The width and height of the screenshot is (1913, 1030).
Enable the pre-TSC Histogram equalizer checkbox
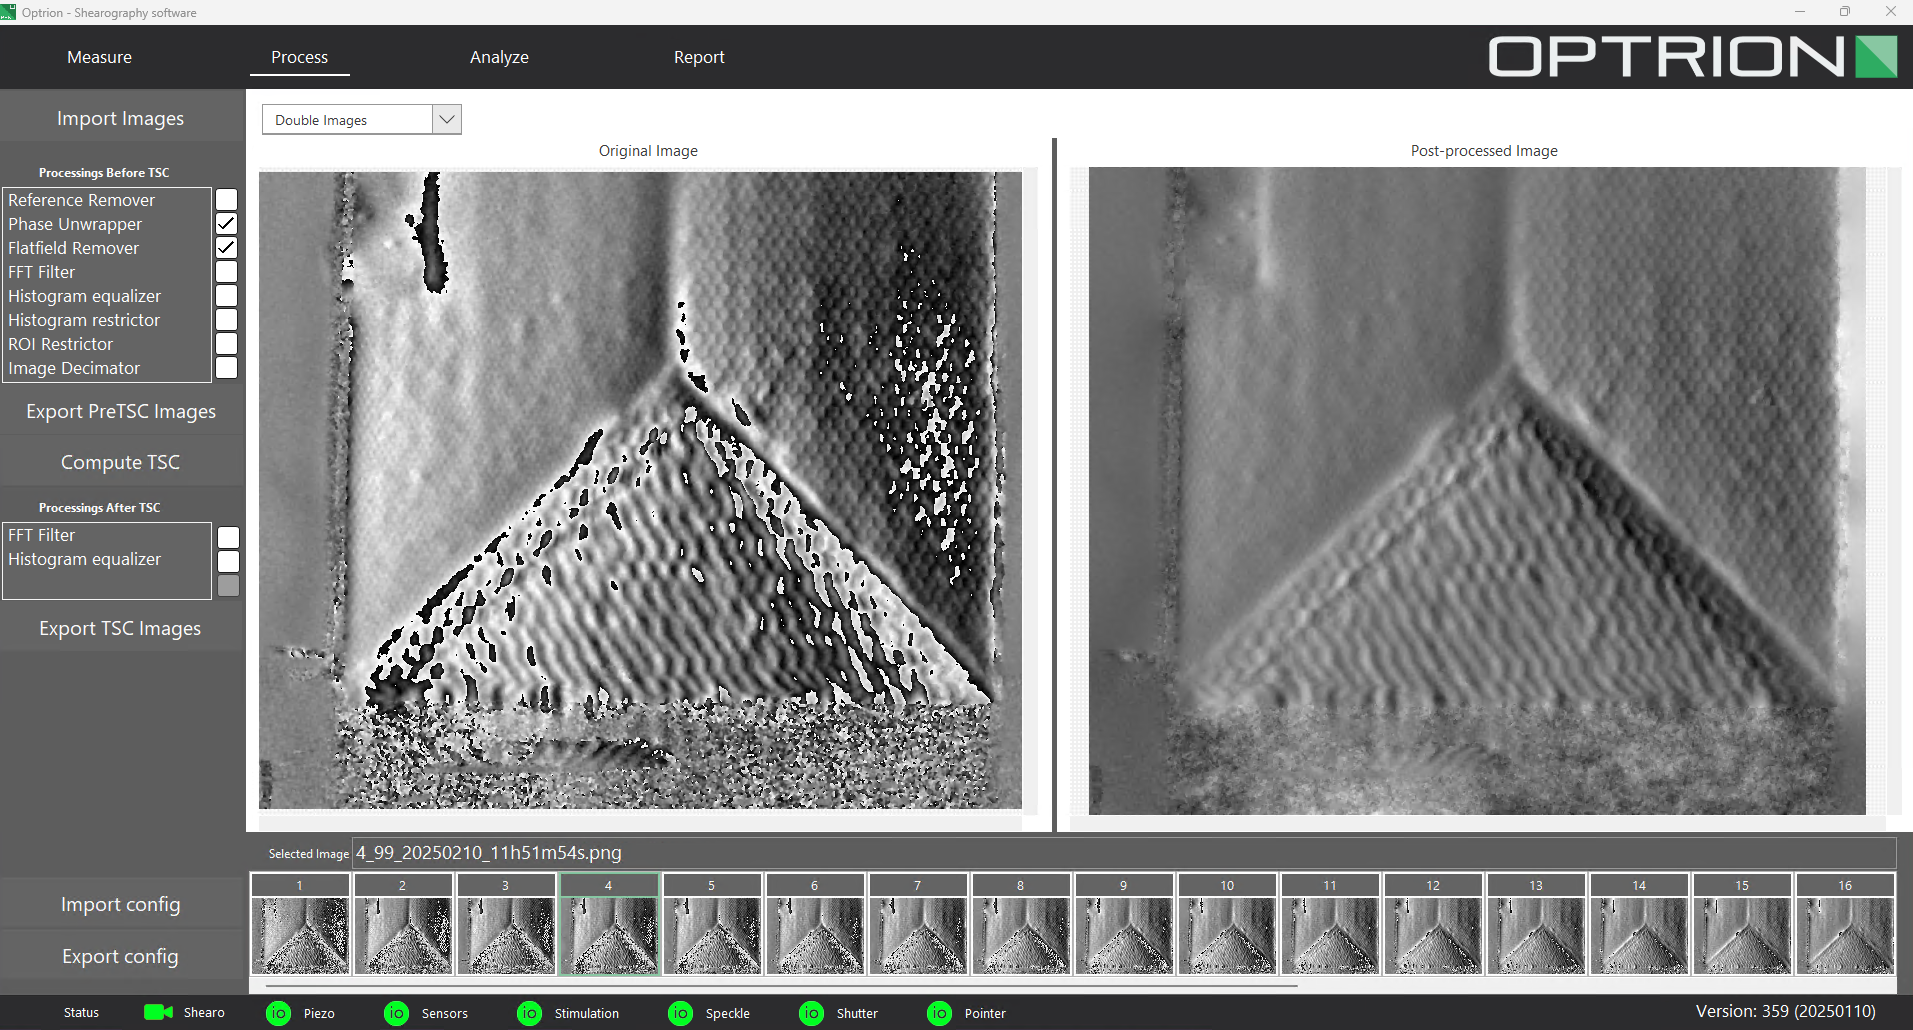tap(227, 296)
